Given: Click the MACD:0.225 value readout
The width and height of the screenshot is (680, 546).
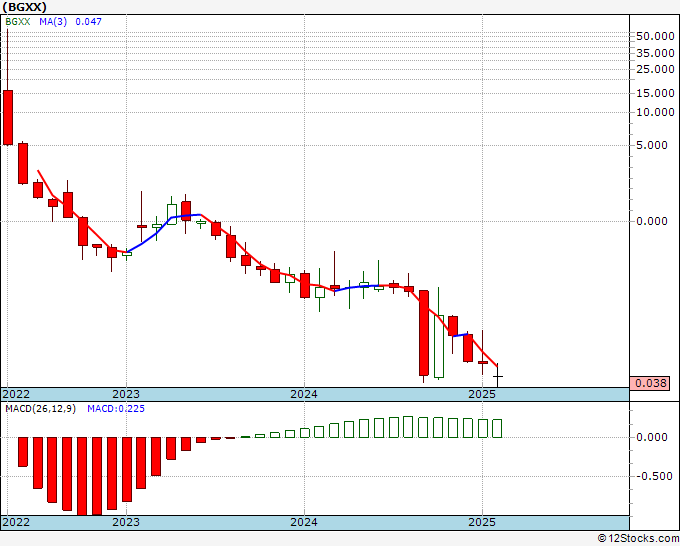Looking at the screenshot, I should coord(116,409).
